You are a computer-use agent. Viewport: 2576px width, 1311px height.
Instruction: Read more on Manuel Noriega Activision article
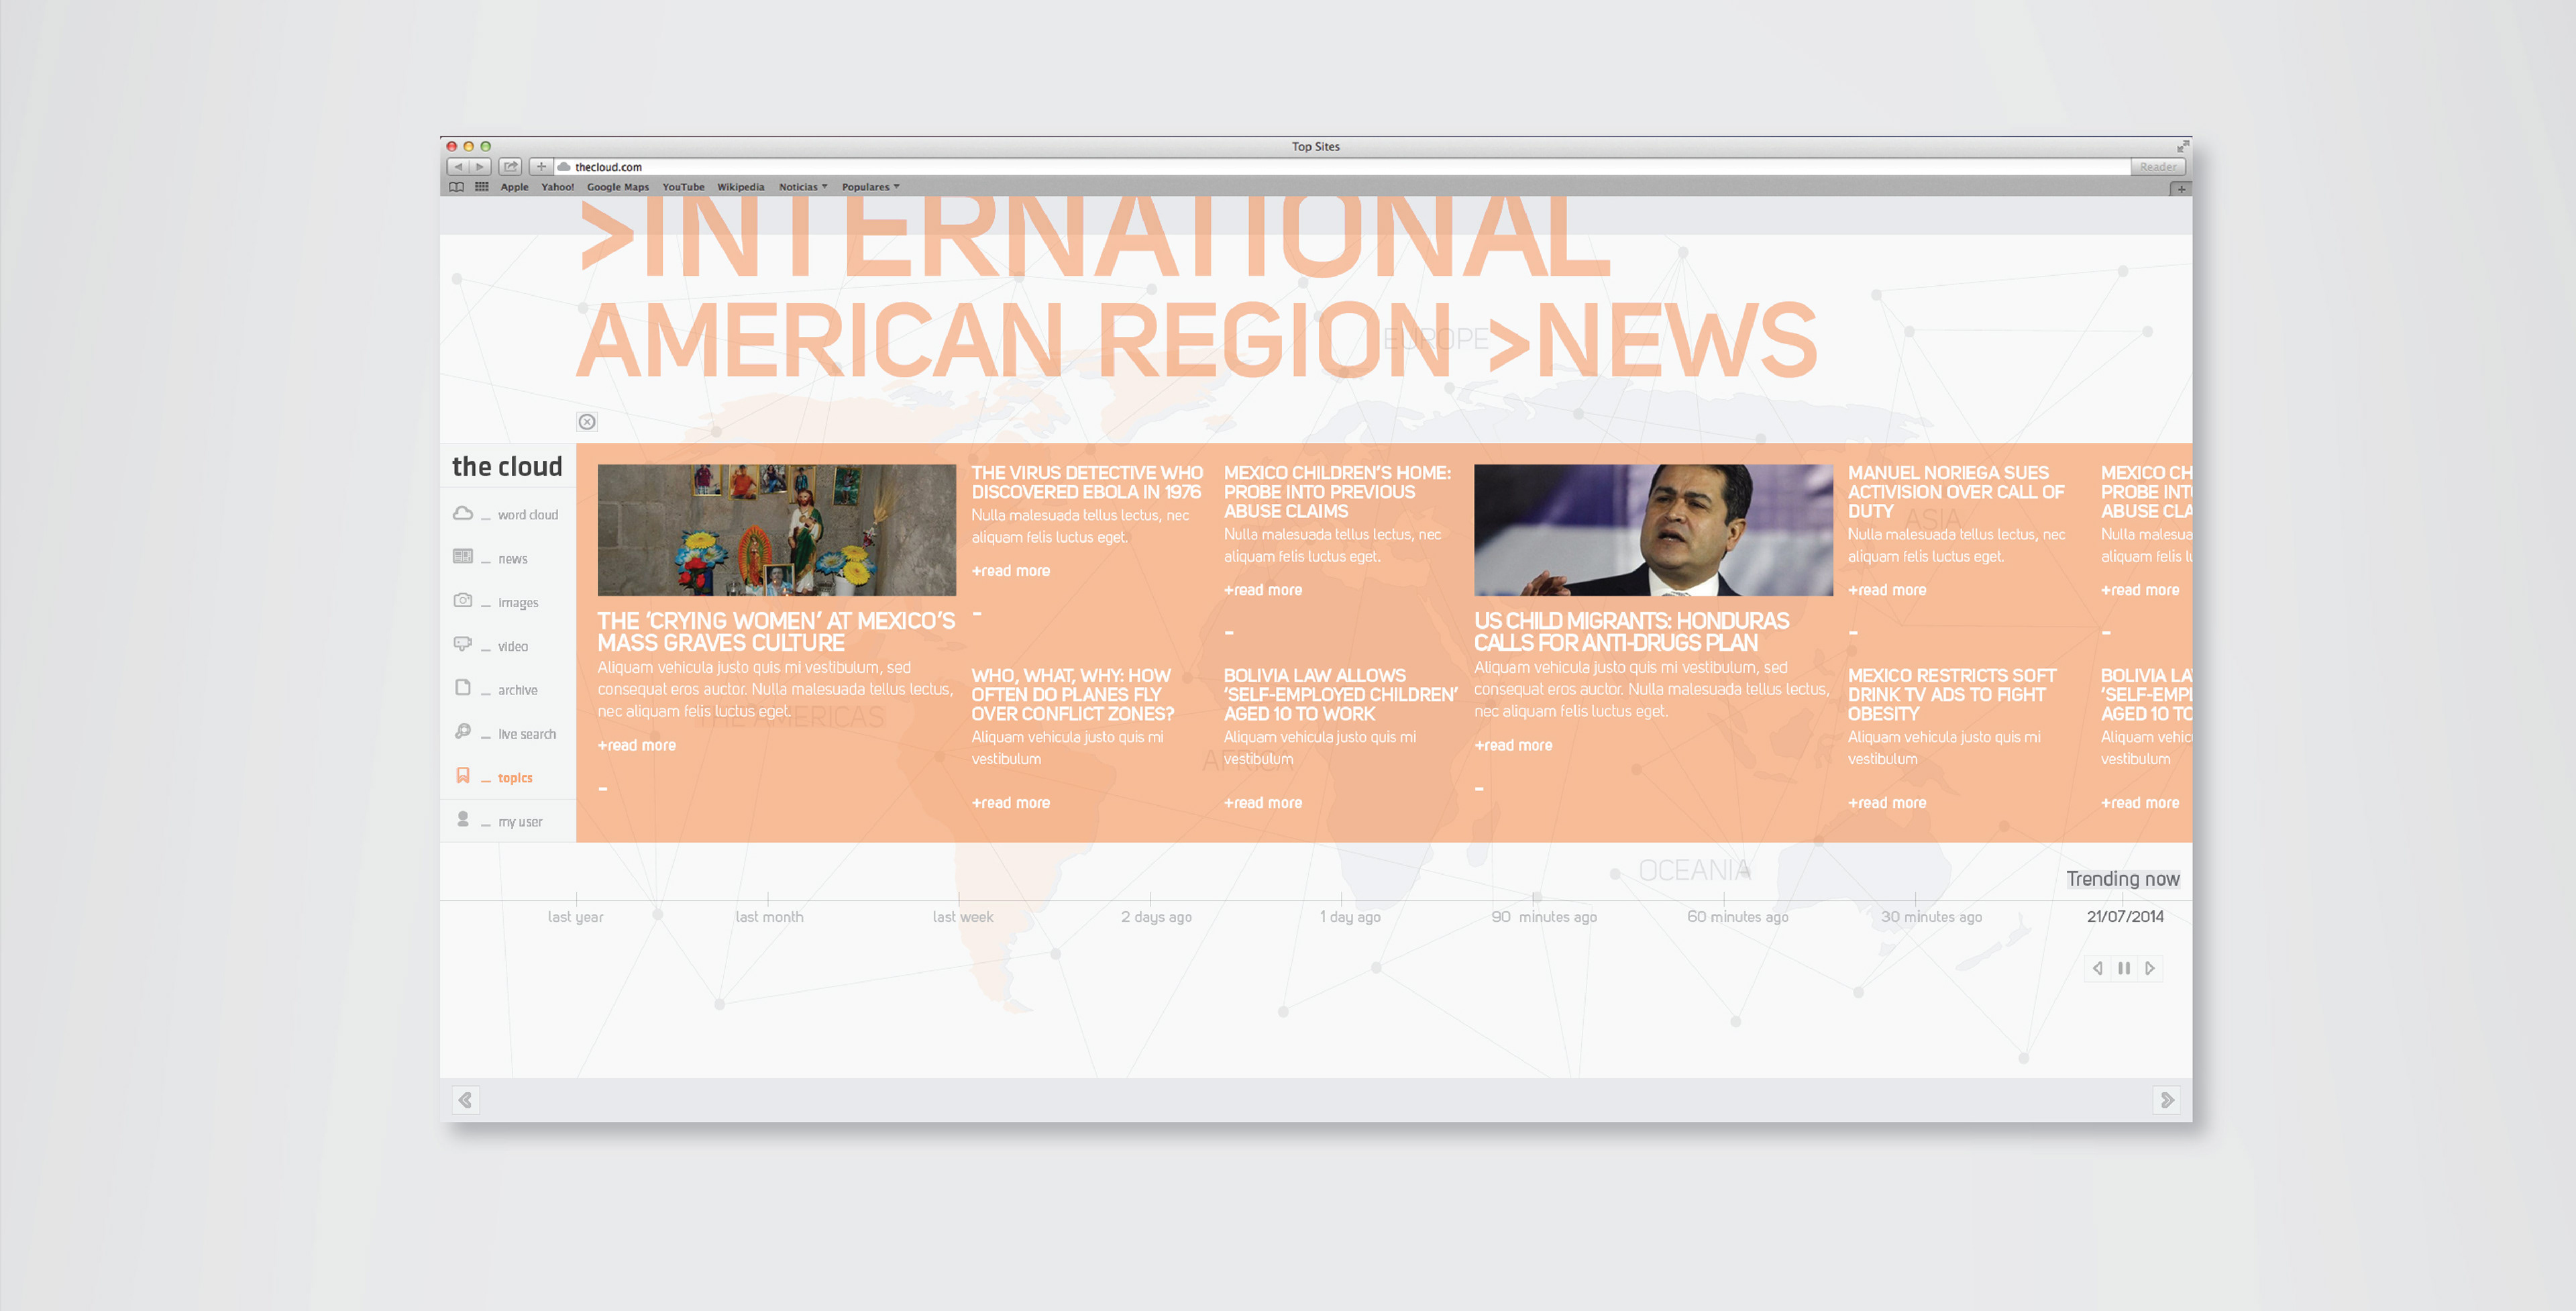[1886, 590]
